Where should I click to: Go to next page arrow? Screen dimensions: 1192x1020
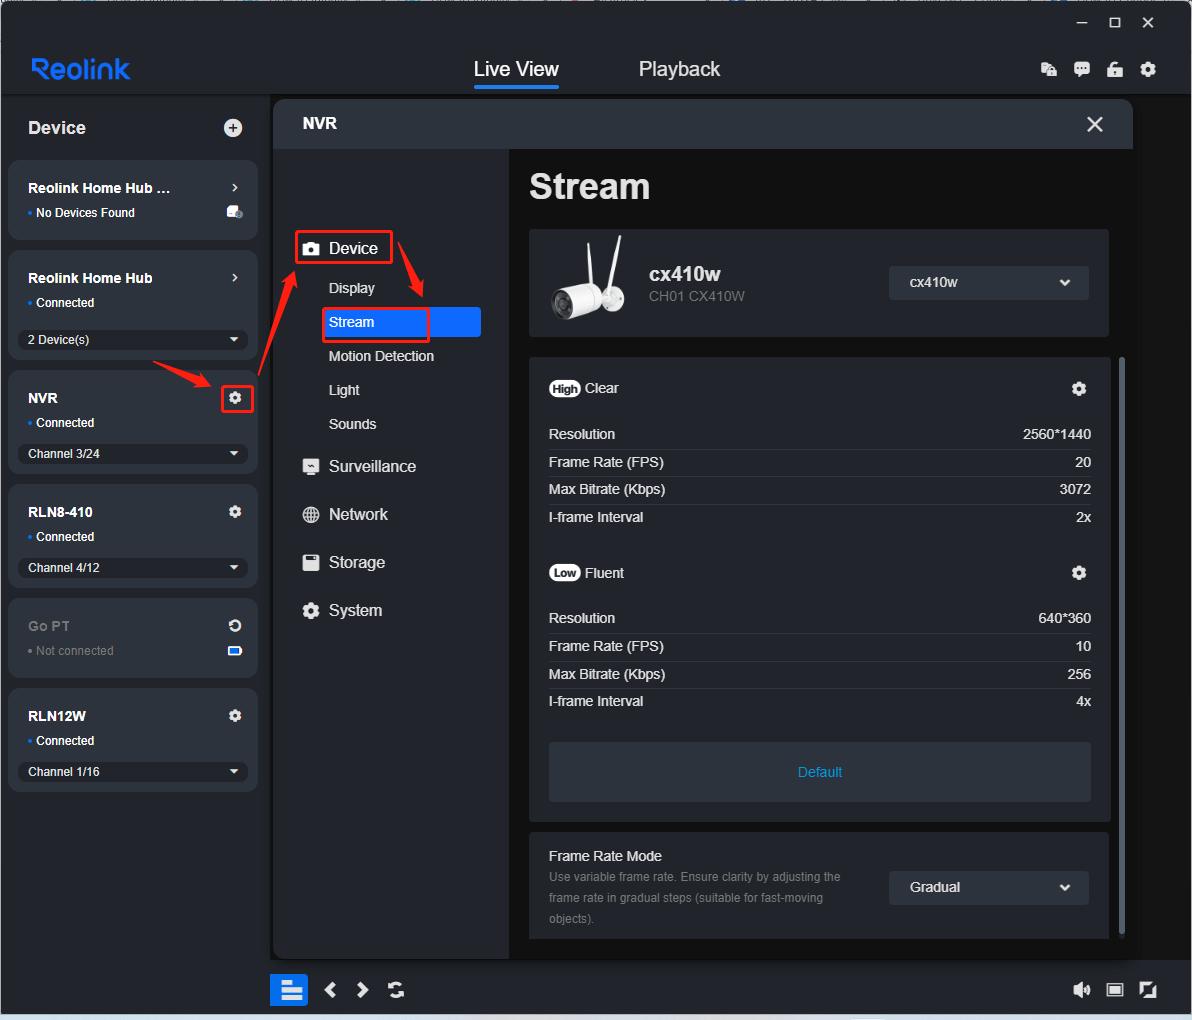(363, 990)
